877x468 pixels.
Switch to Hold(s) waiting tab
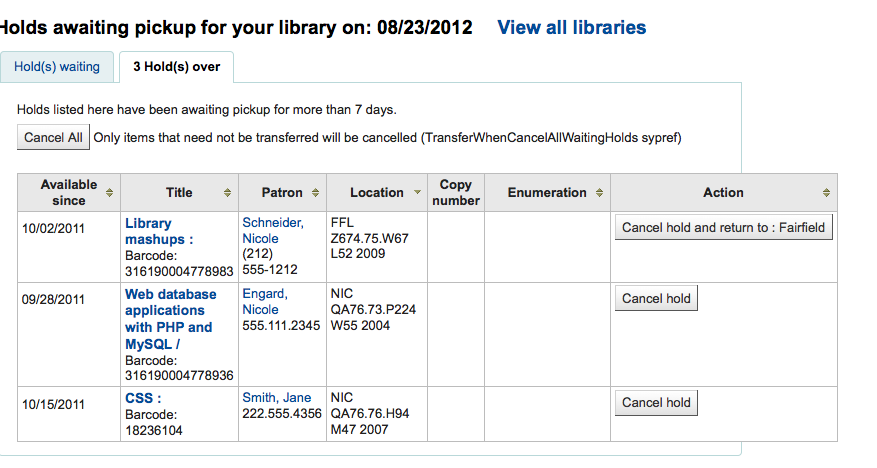click(57, 67)
